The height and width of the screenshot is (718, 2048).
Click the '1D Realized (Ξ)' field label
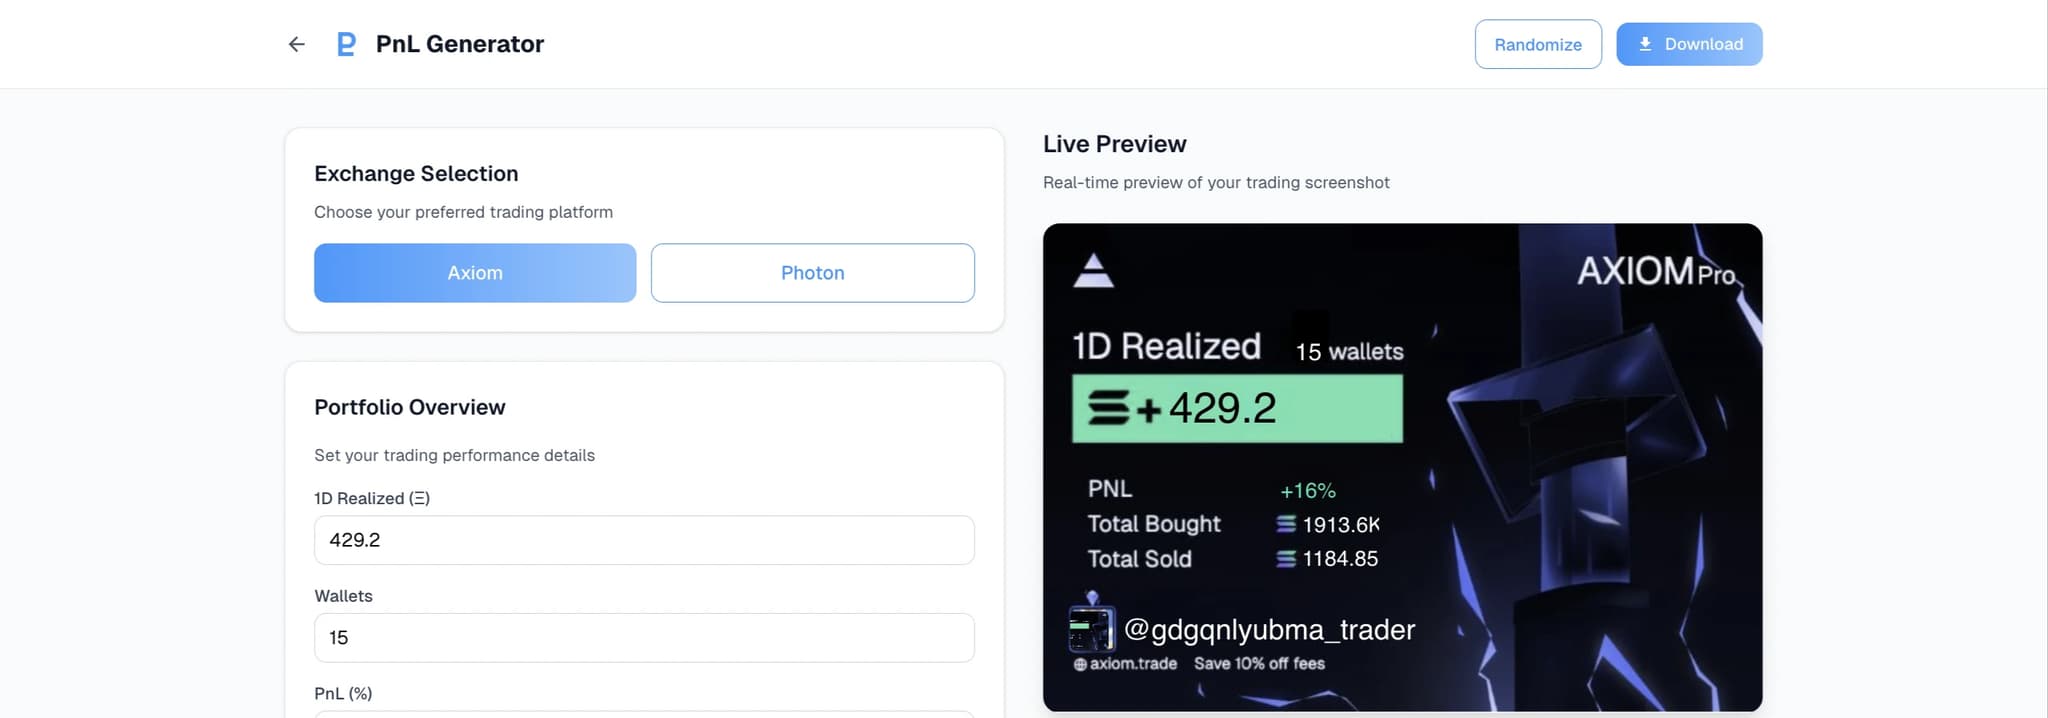pyautogui.click(x=372, y=498)
